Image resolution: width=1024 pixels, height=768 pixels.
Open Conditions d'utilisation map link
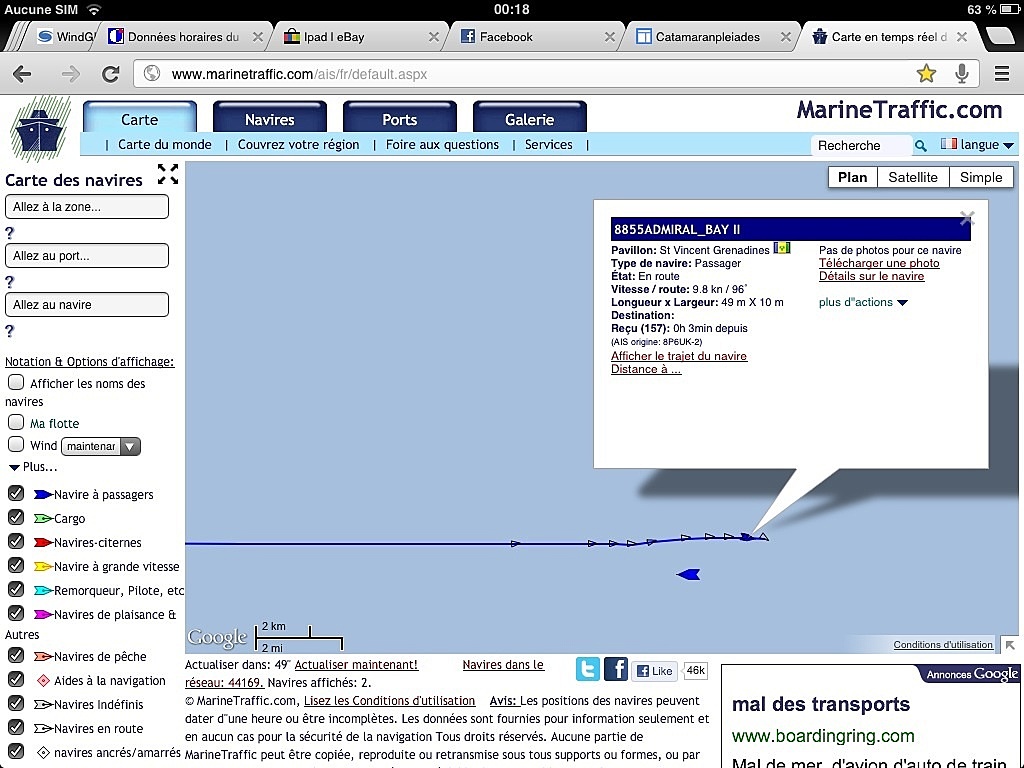[x=943, y=645]
